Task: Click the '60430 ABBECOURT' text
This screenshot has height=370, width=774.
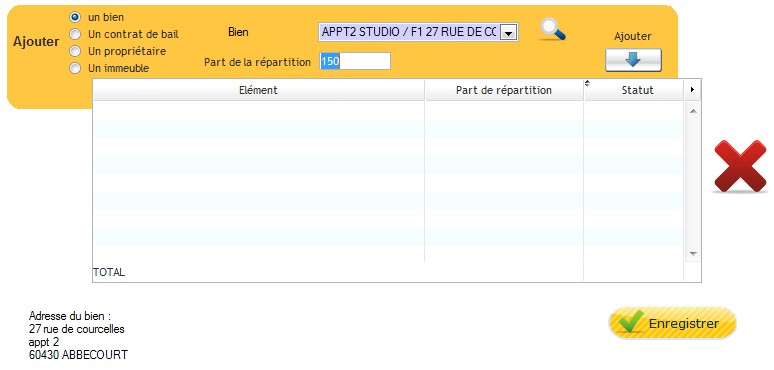Action: [78, 354]
